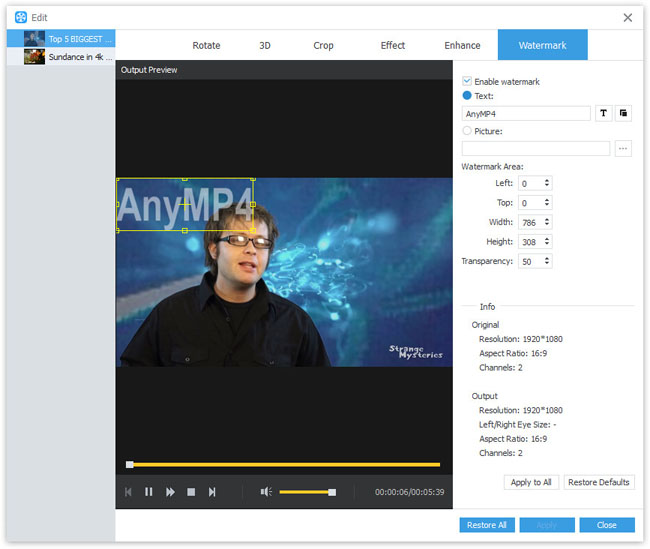Open the Enhance tab
Screen dimensions: 650x549
point(462,45)
